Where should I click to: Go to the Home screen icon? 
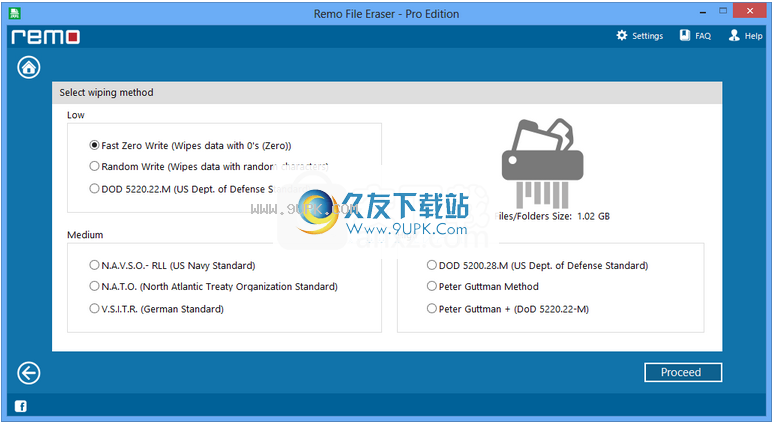click(x=29, y=68)
